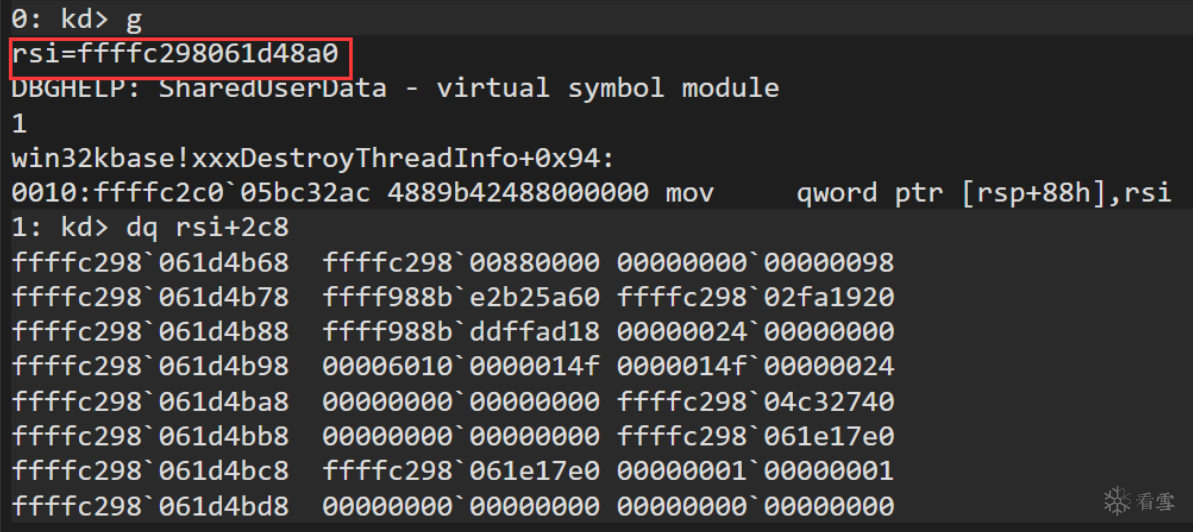Image resolution: width=1193 pixels, height=532 pixels.
Task: Click memory address ffffc298`061d4b68
Action: (150, 262)
